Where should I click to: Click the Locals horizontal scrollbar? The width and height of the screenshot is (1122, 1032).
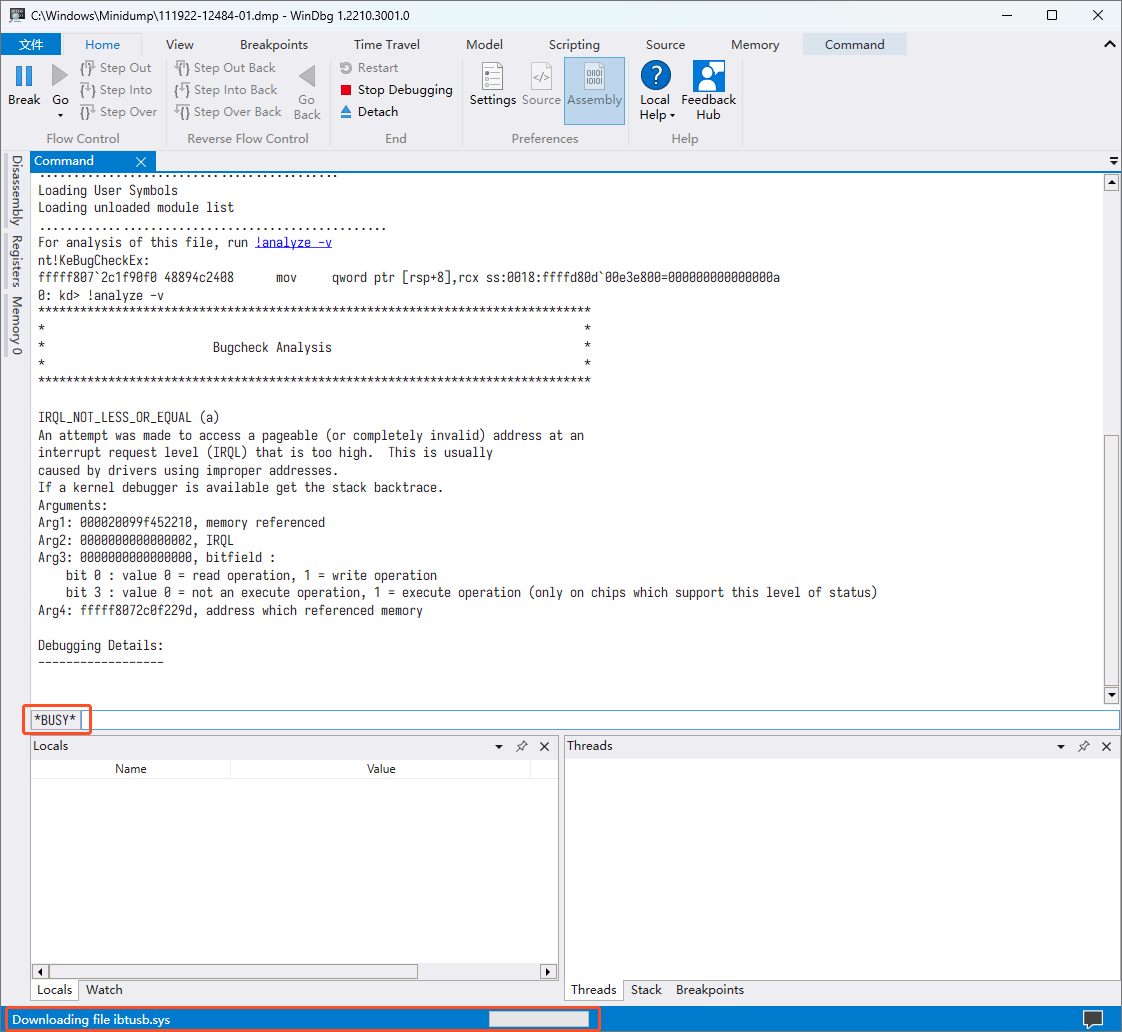click(x=232, y=971)
